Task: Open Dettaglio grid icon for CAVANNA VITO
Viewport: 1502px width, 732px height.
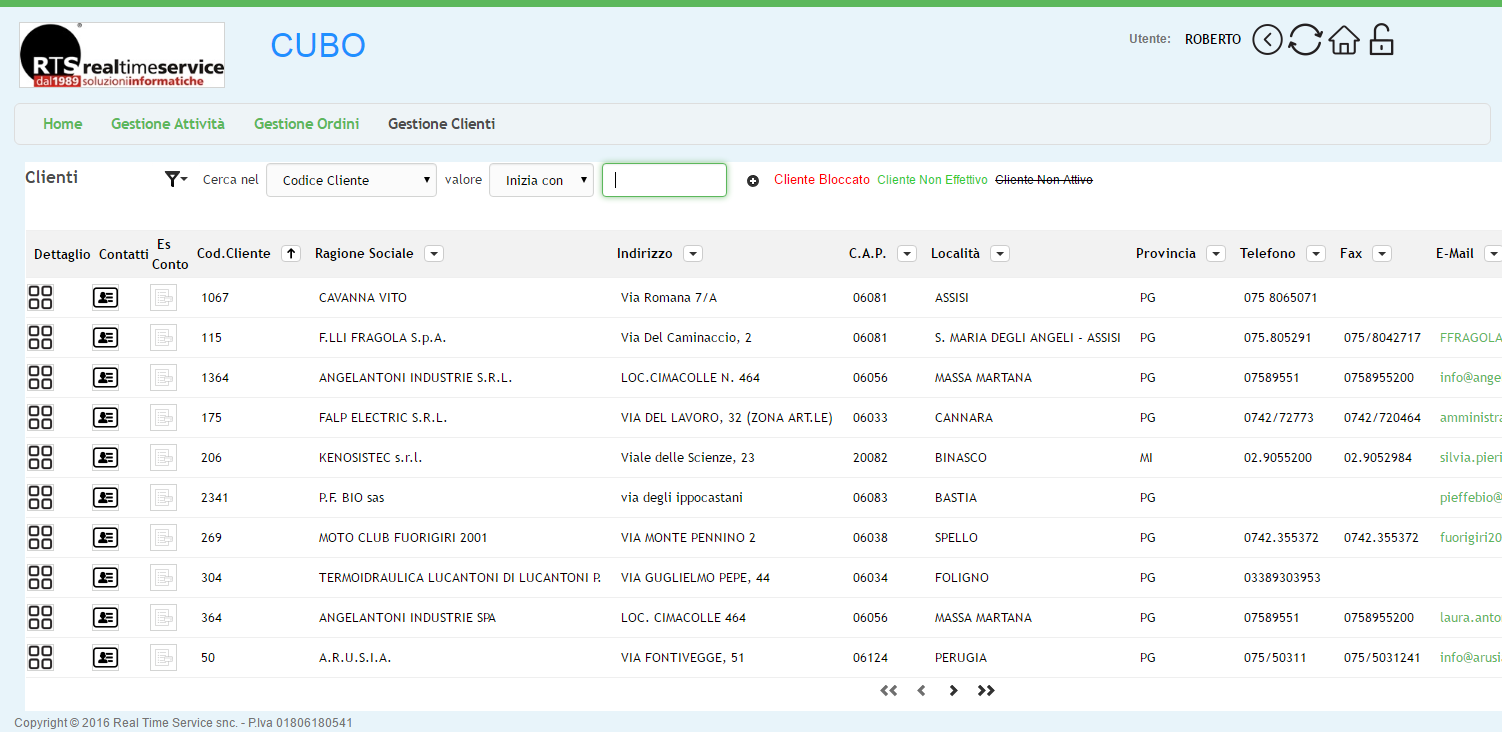Action: [40, 297]
